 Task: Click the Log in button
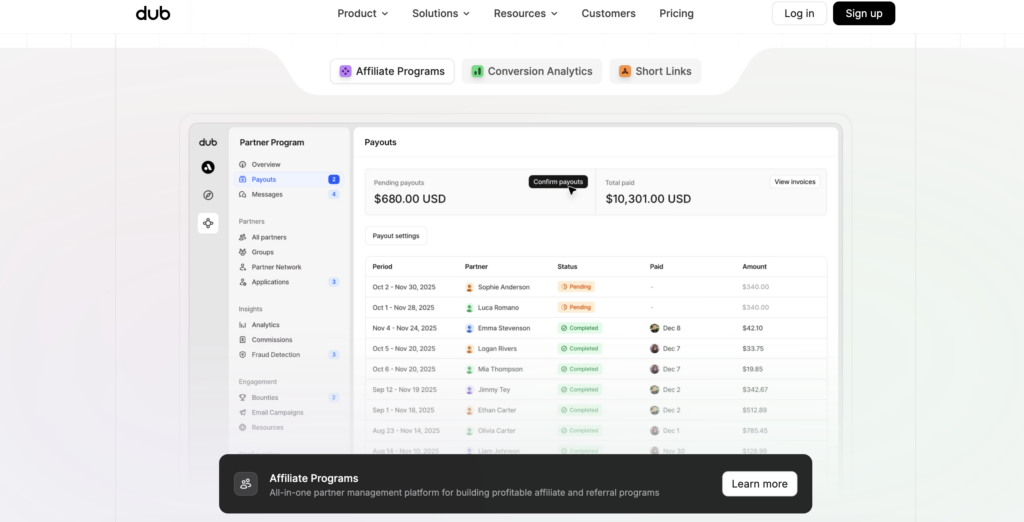tap(799, 13)
